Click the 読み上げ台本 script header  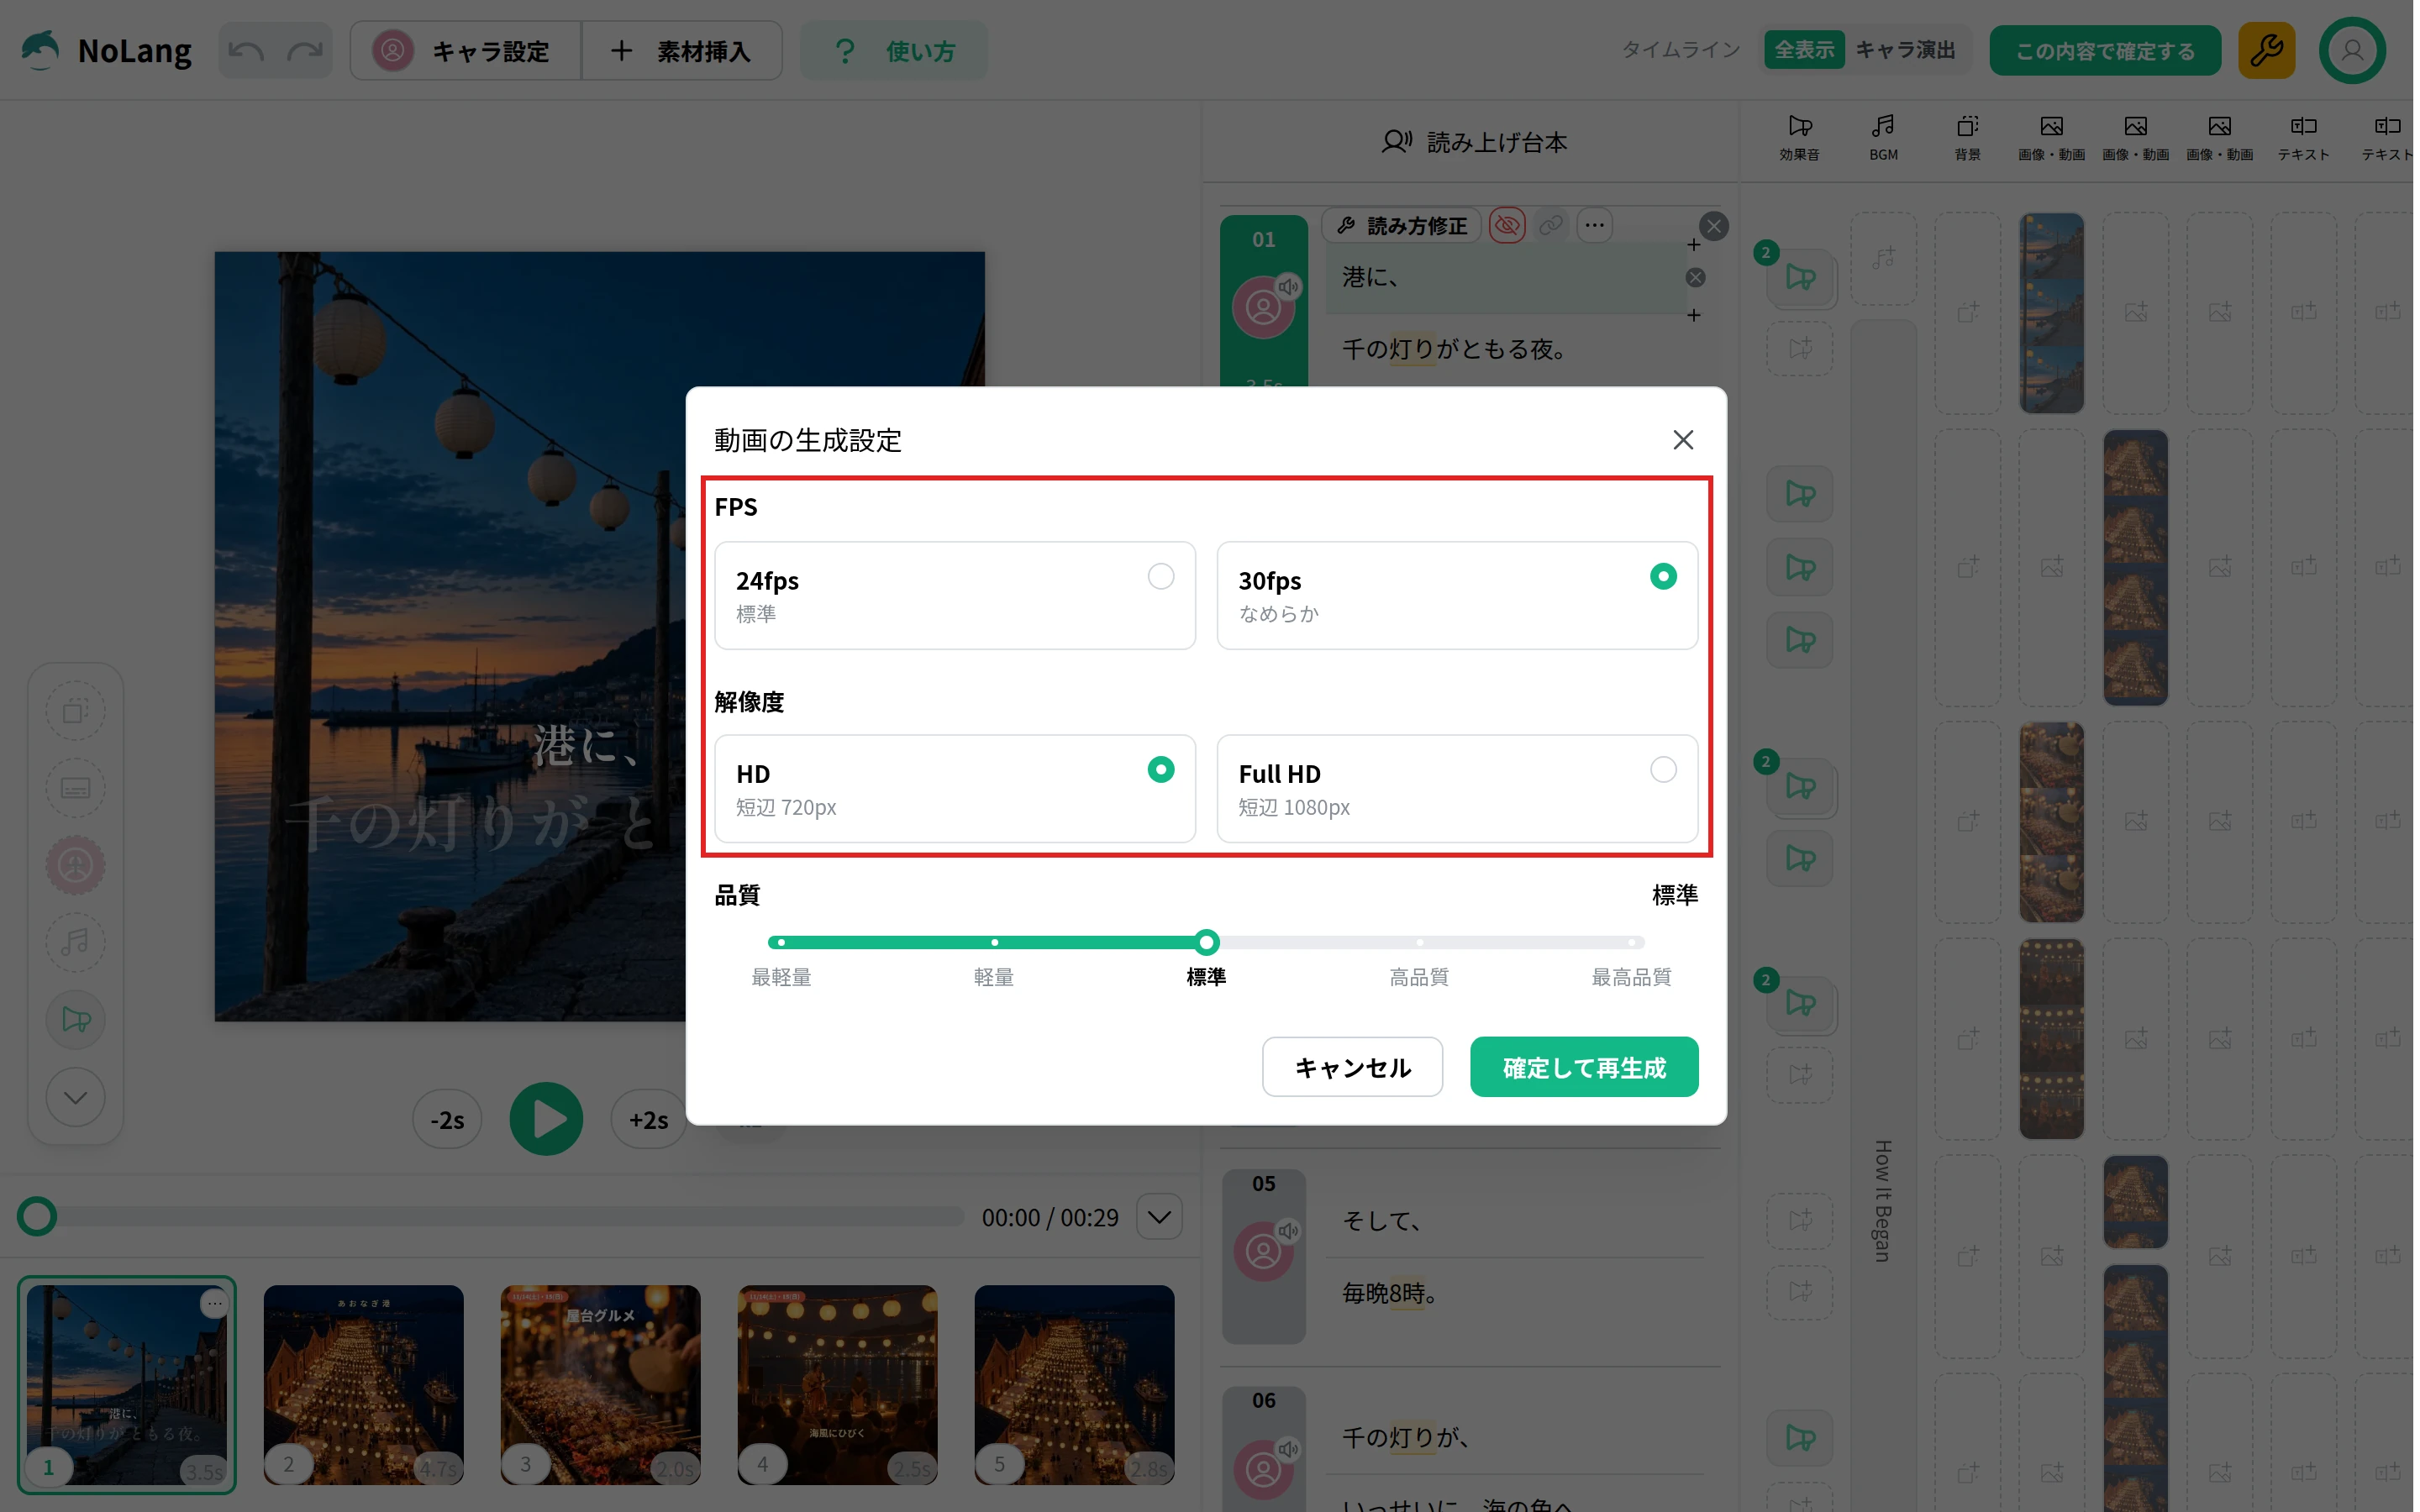(x=1474, y=142)
